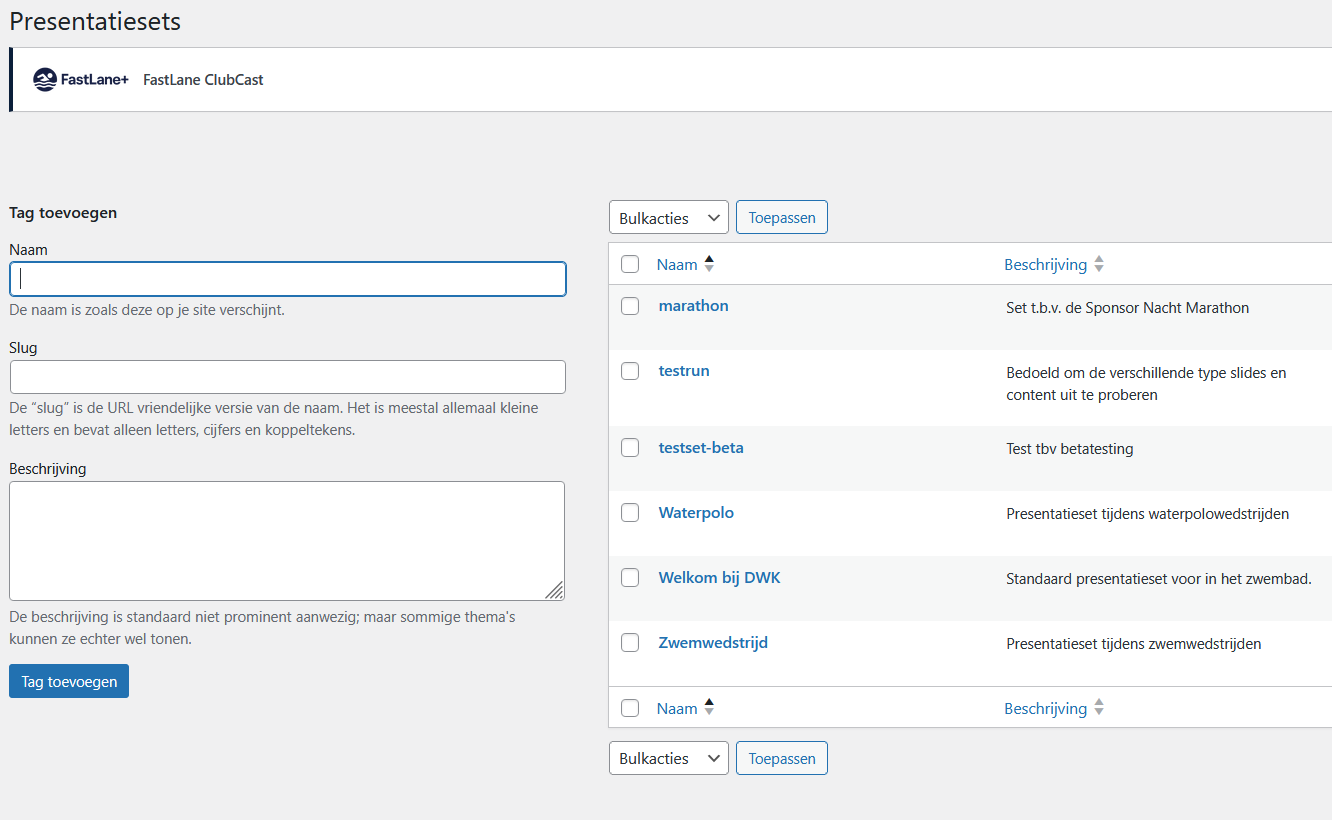Check the marathon row checkbox

point(630,306)
